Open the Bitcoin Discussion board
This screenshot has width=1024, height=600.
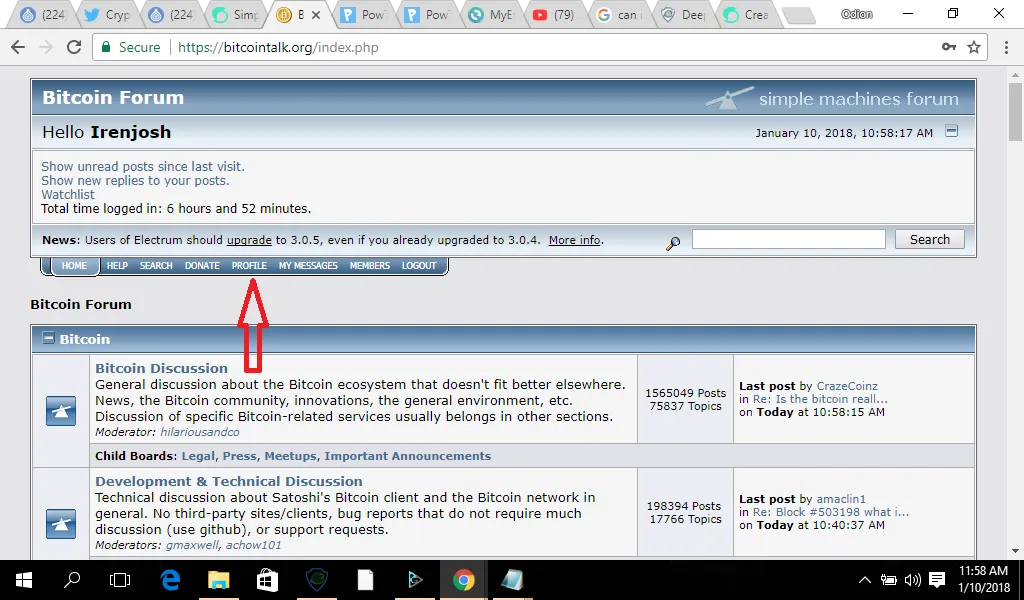tap(161, 368)
